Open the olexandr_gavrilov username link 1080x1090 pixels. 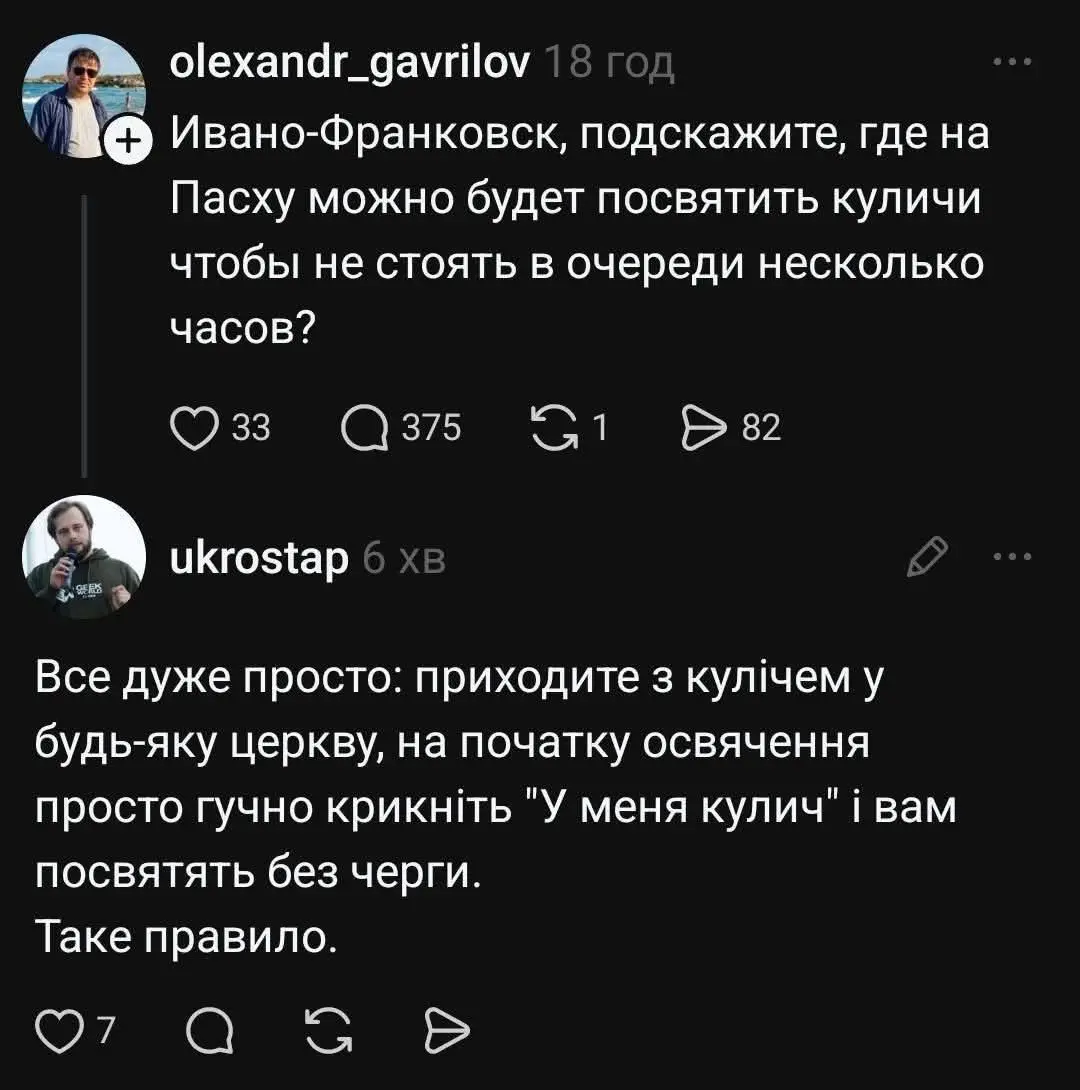point(352,66)
